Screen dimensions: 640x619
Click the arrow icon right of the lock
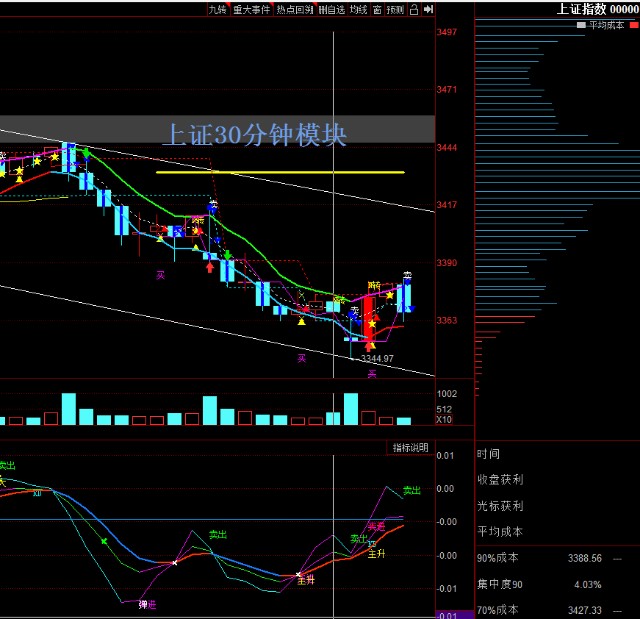[x=428, y=9]
